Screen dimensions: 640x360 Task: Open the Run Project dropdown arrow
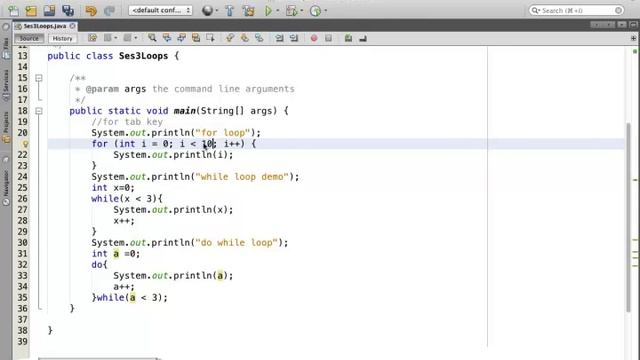coord(278,11)
